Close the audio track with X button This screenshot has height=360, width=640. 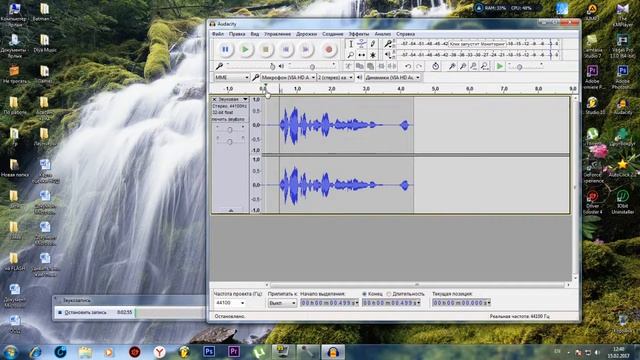pos(214,99)
